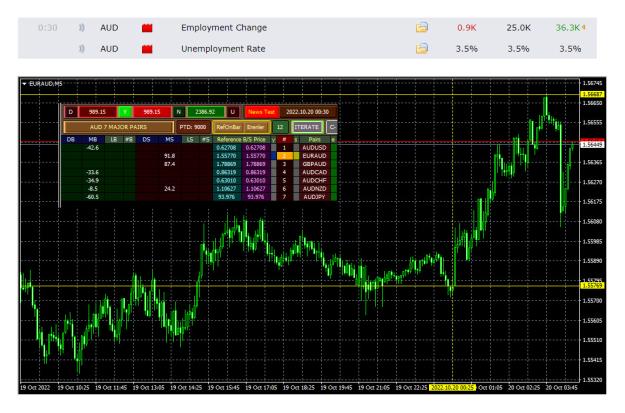The height and width of the screenshot is (413, 625).
Task: Click the LS column header
Action: [x=190, y=140]
